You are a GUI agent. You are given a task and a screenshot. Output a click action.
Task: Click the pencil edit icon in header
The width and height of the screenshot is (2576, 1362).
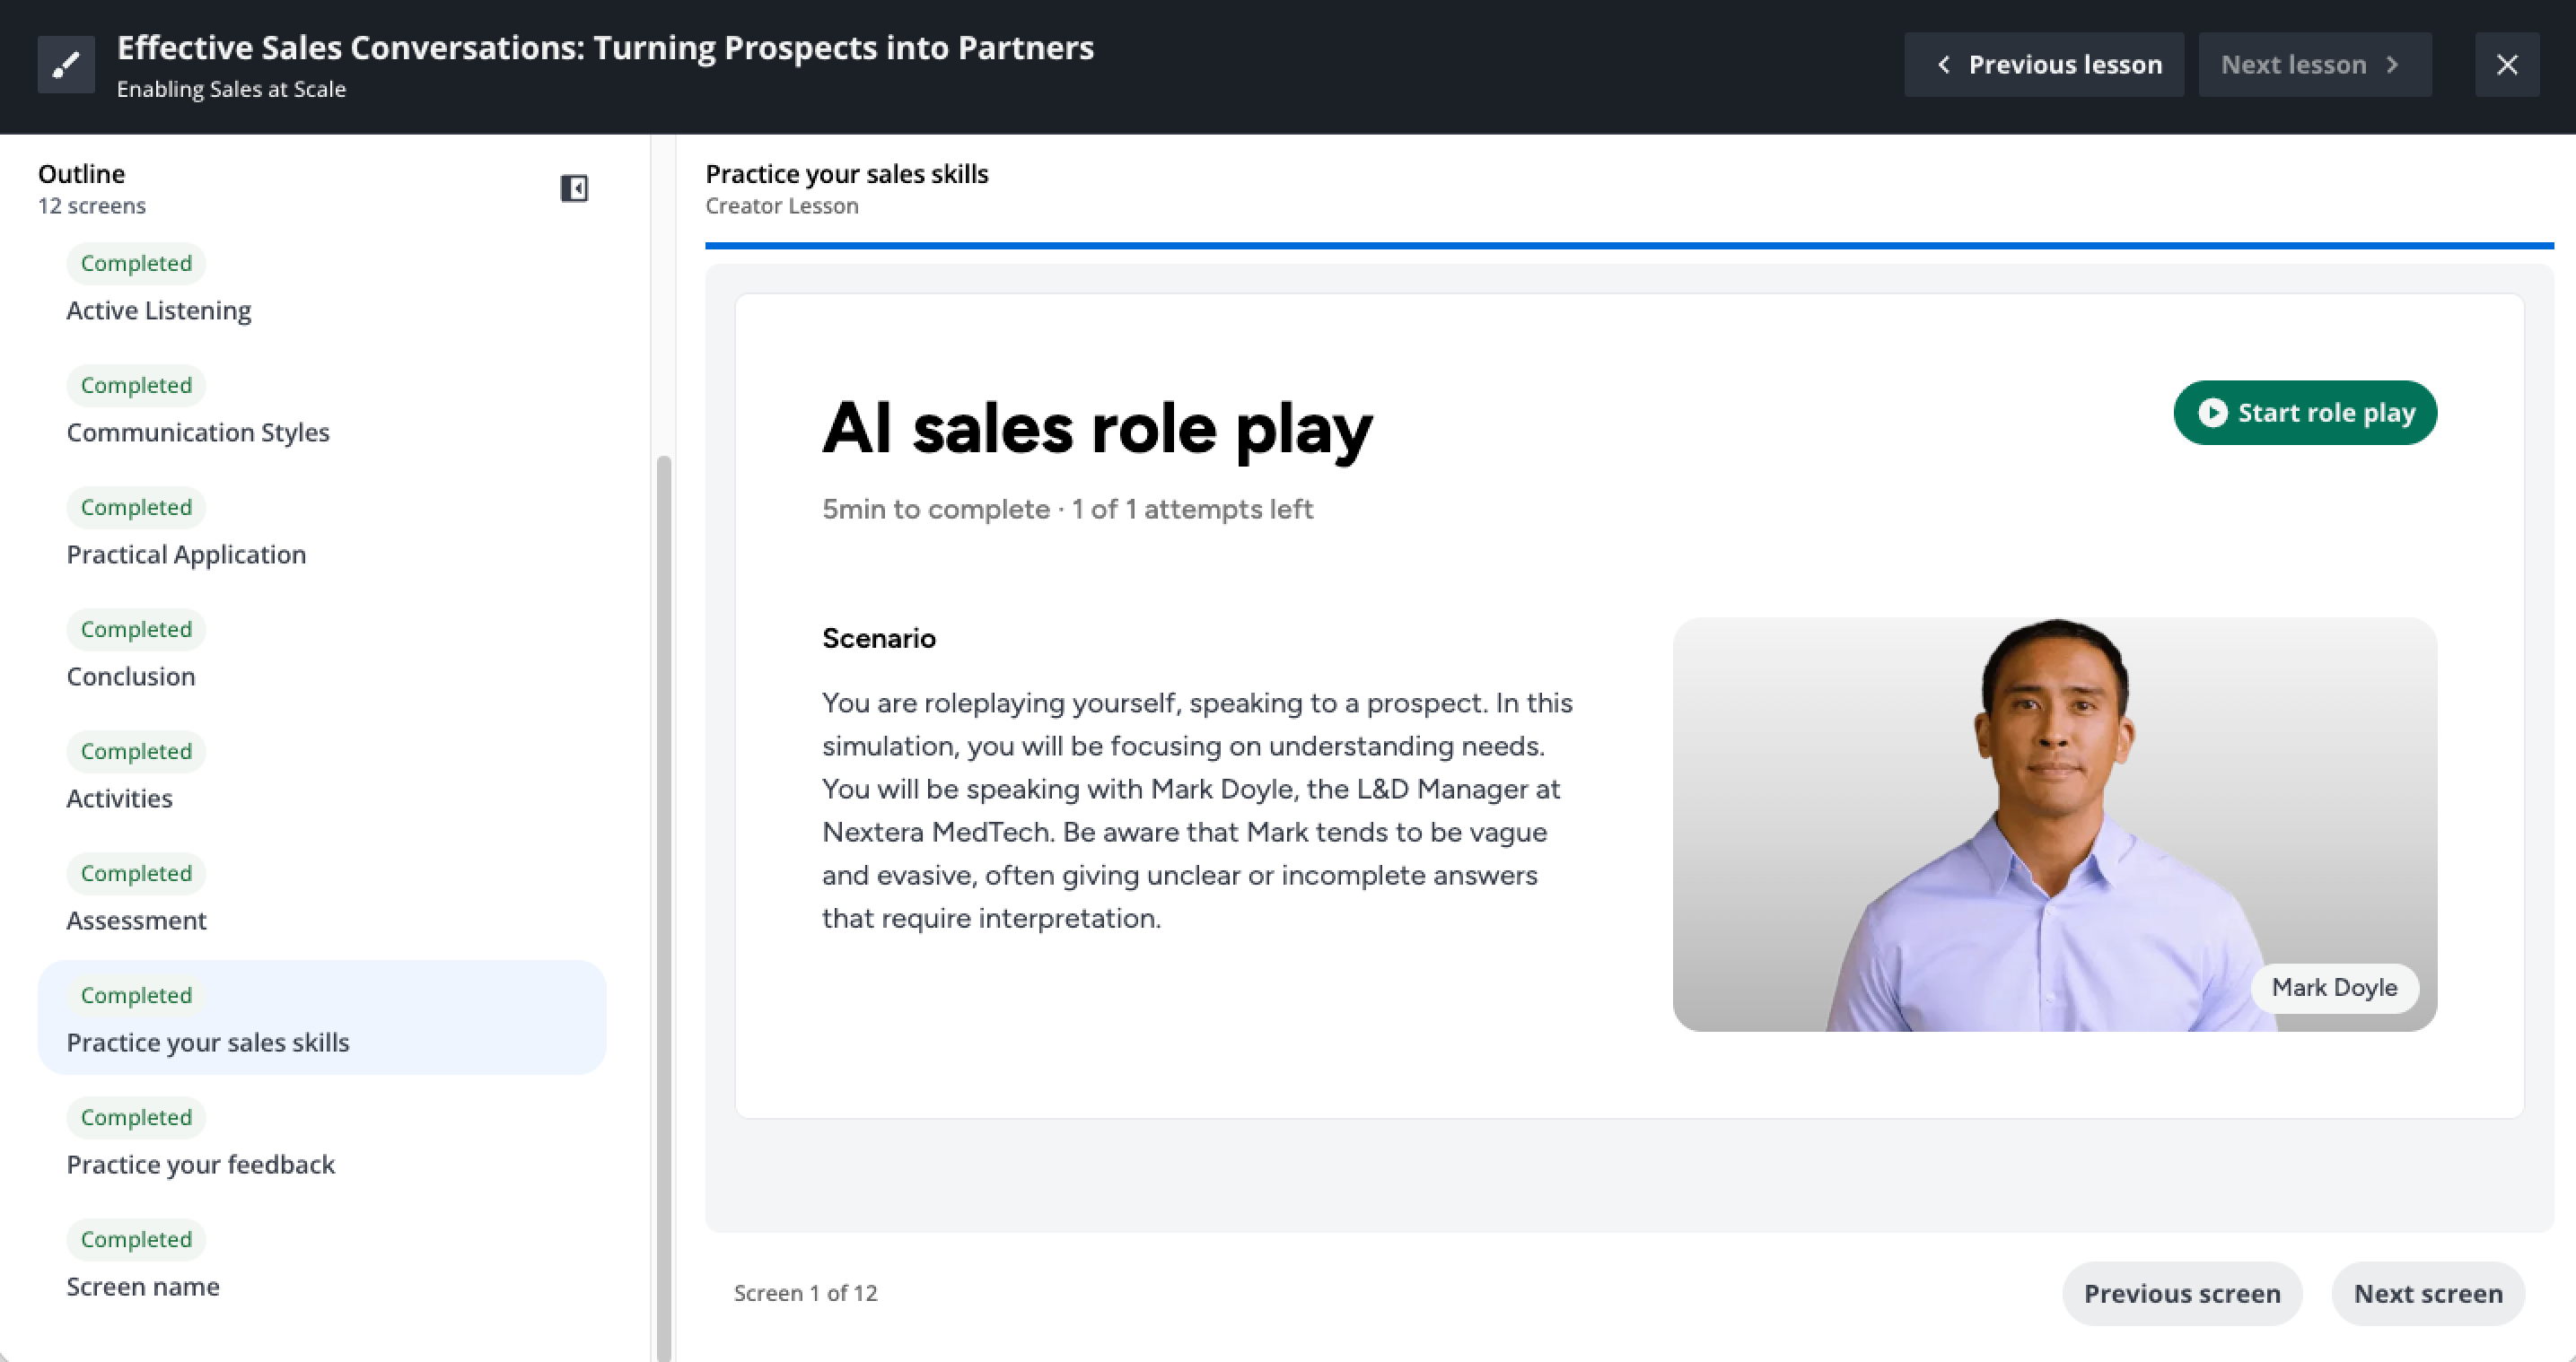pyautogui.click(x=66, y=65)
